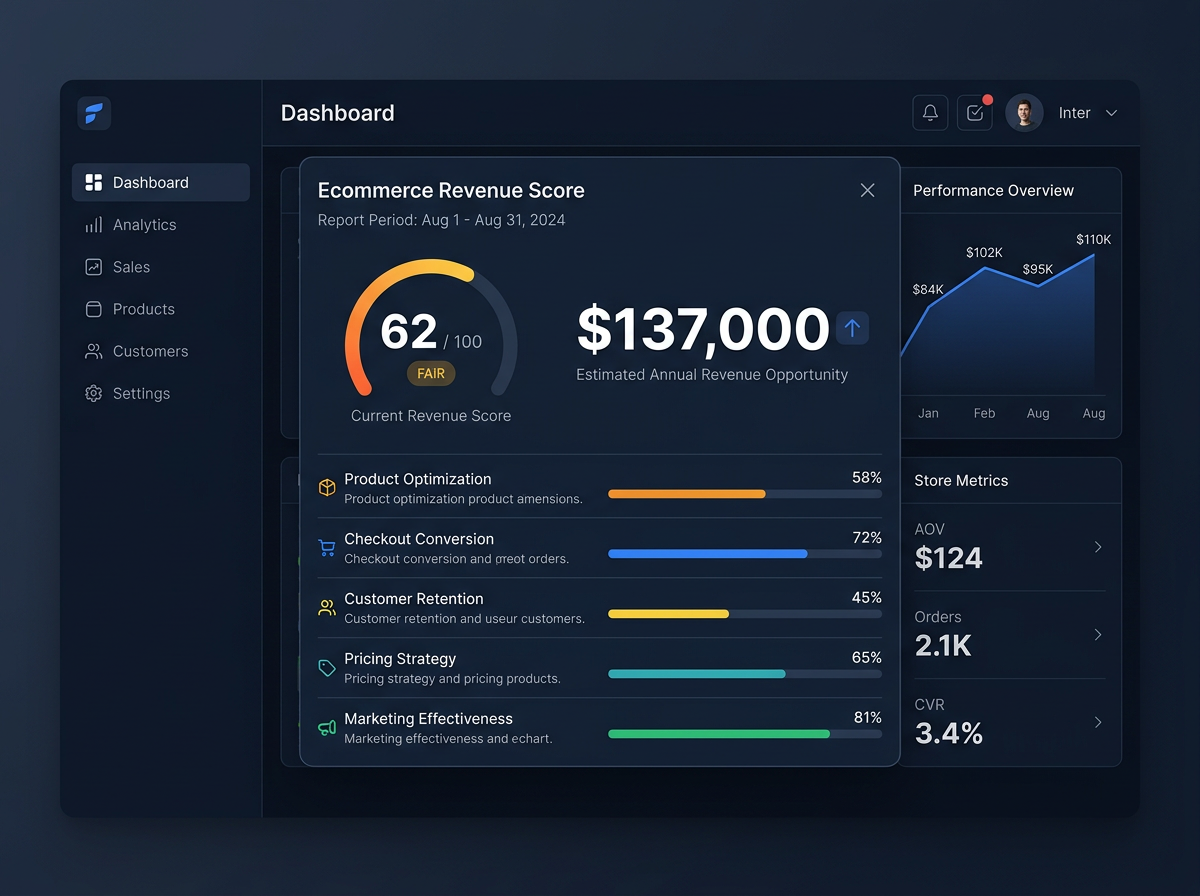Click the Pricing Strategy tag icon
This screenshot has height=896, width=1200.
[x=327, y=667]
